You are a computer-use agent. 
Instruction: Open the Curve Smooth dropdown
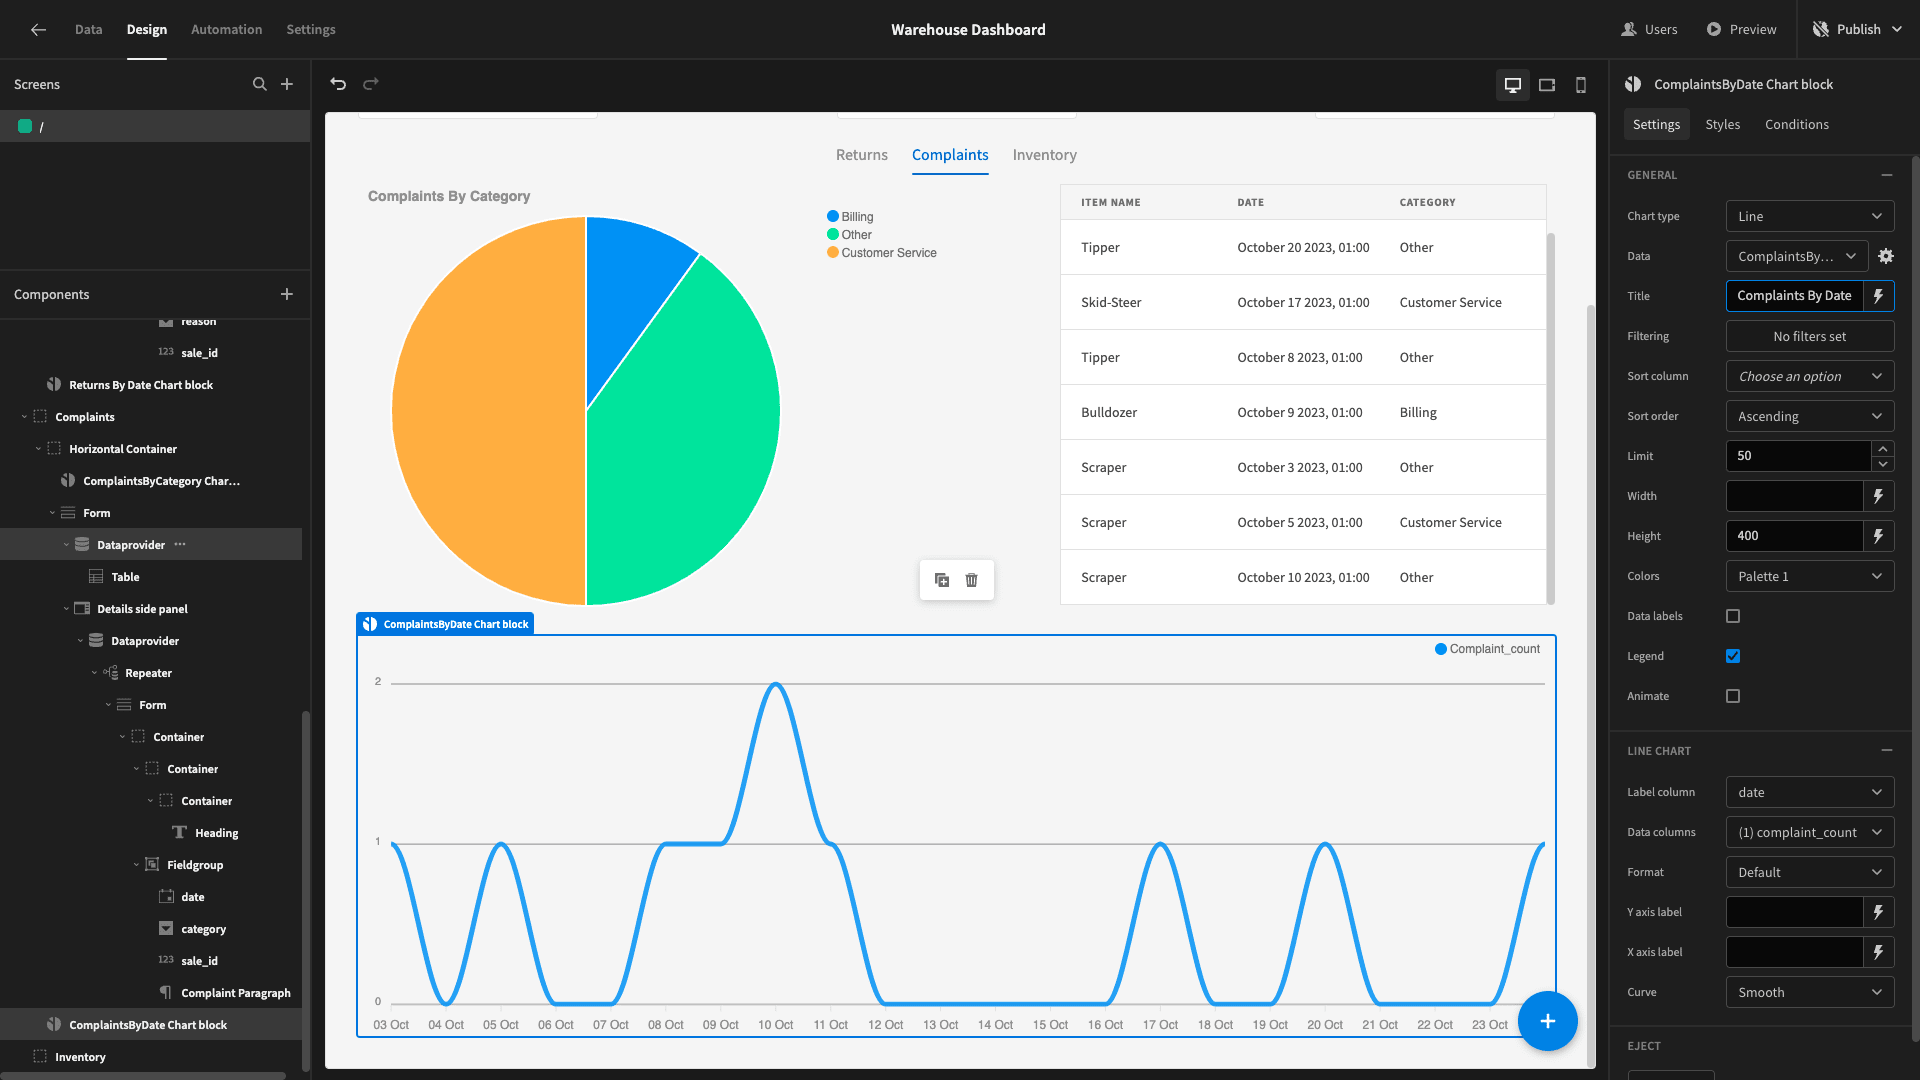(x=1810, y=992)
